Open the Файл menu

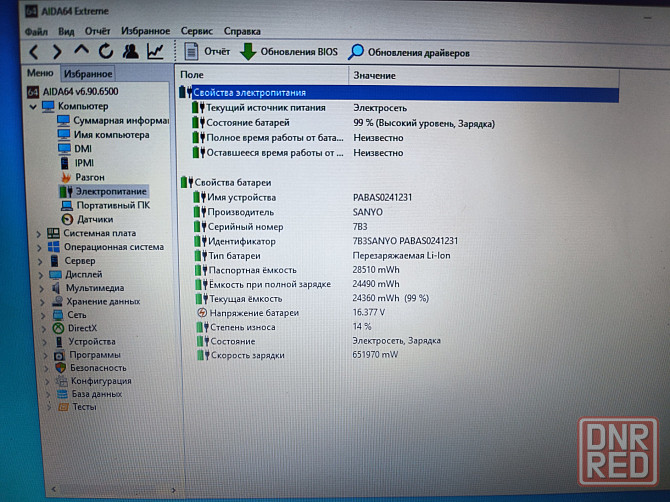click(36, 31)
